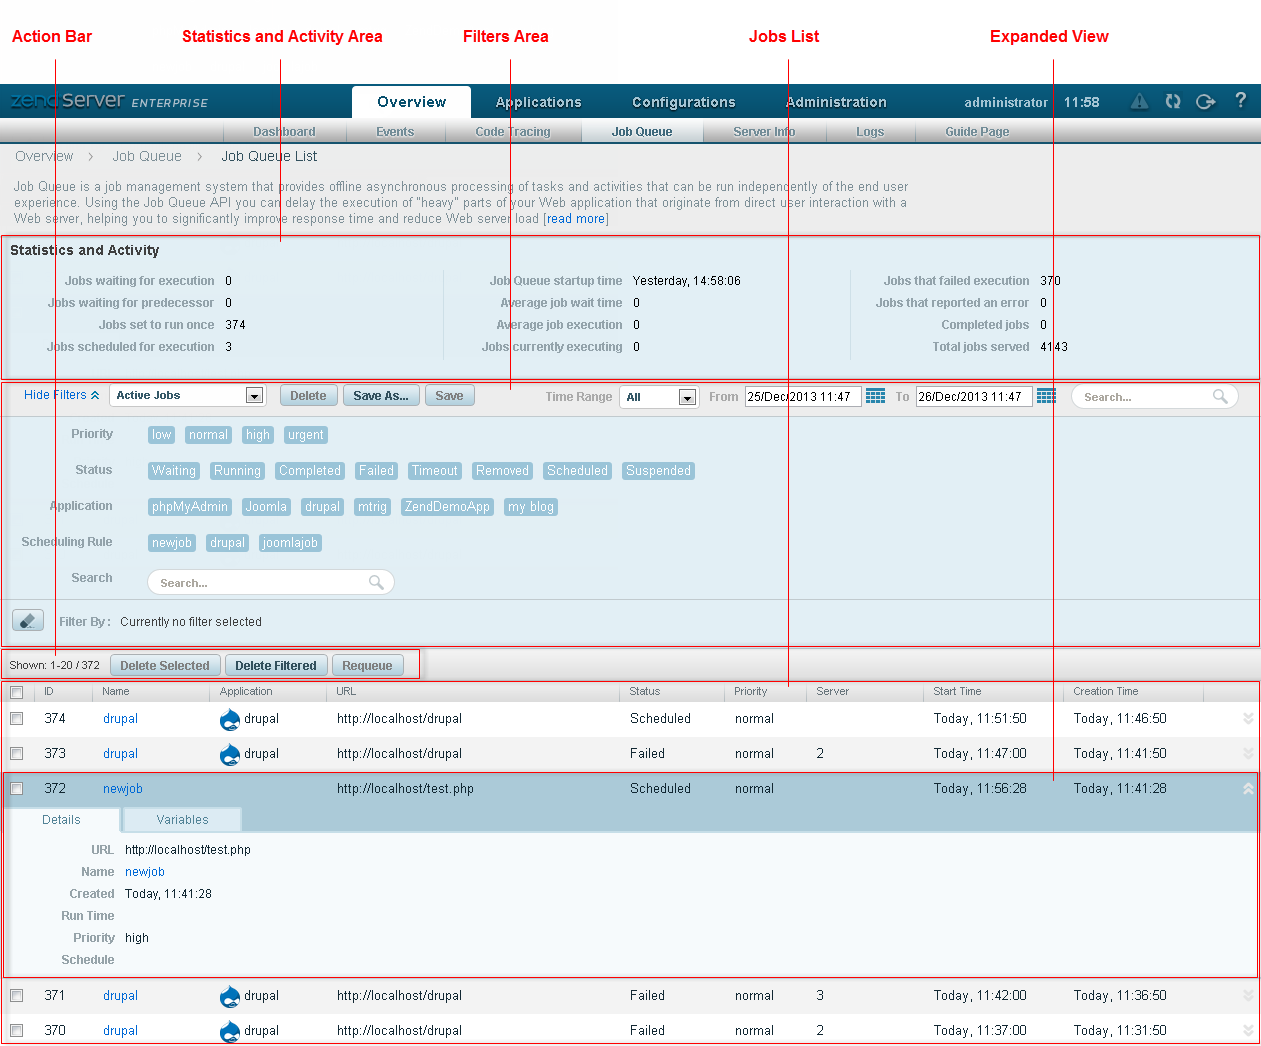This screenshot has height=1046, width=1261.
Task: Toggle the select-all checkbox in table header
Action: [x=17, y=692]
